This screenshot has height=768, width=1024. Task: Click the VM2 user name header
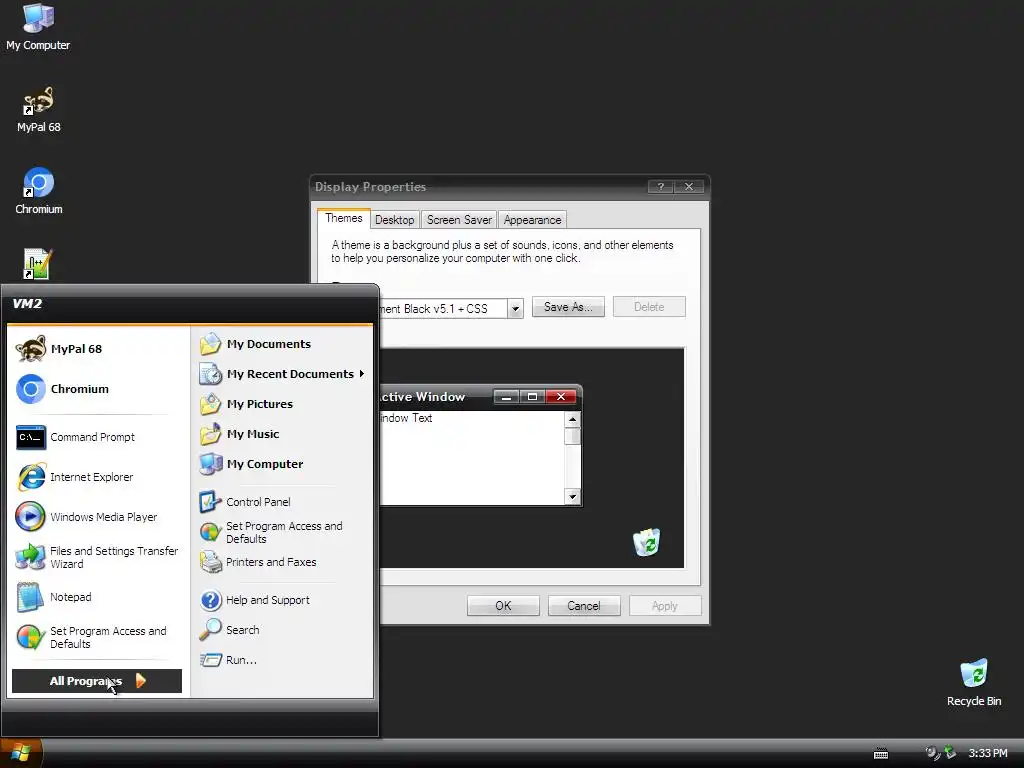coord(27,304)
